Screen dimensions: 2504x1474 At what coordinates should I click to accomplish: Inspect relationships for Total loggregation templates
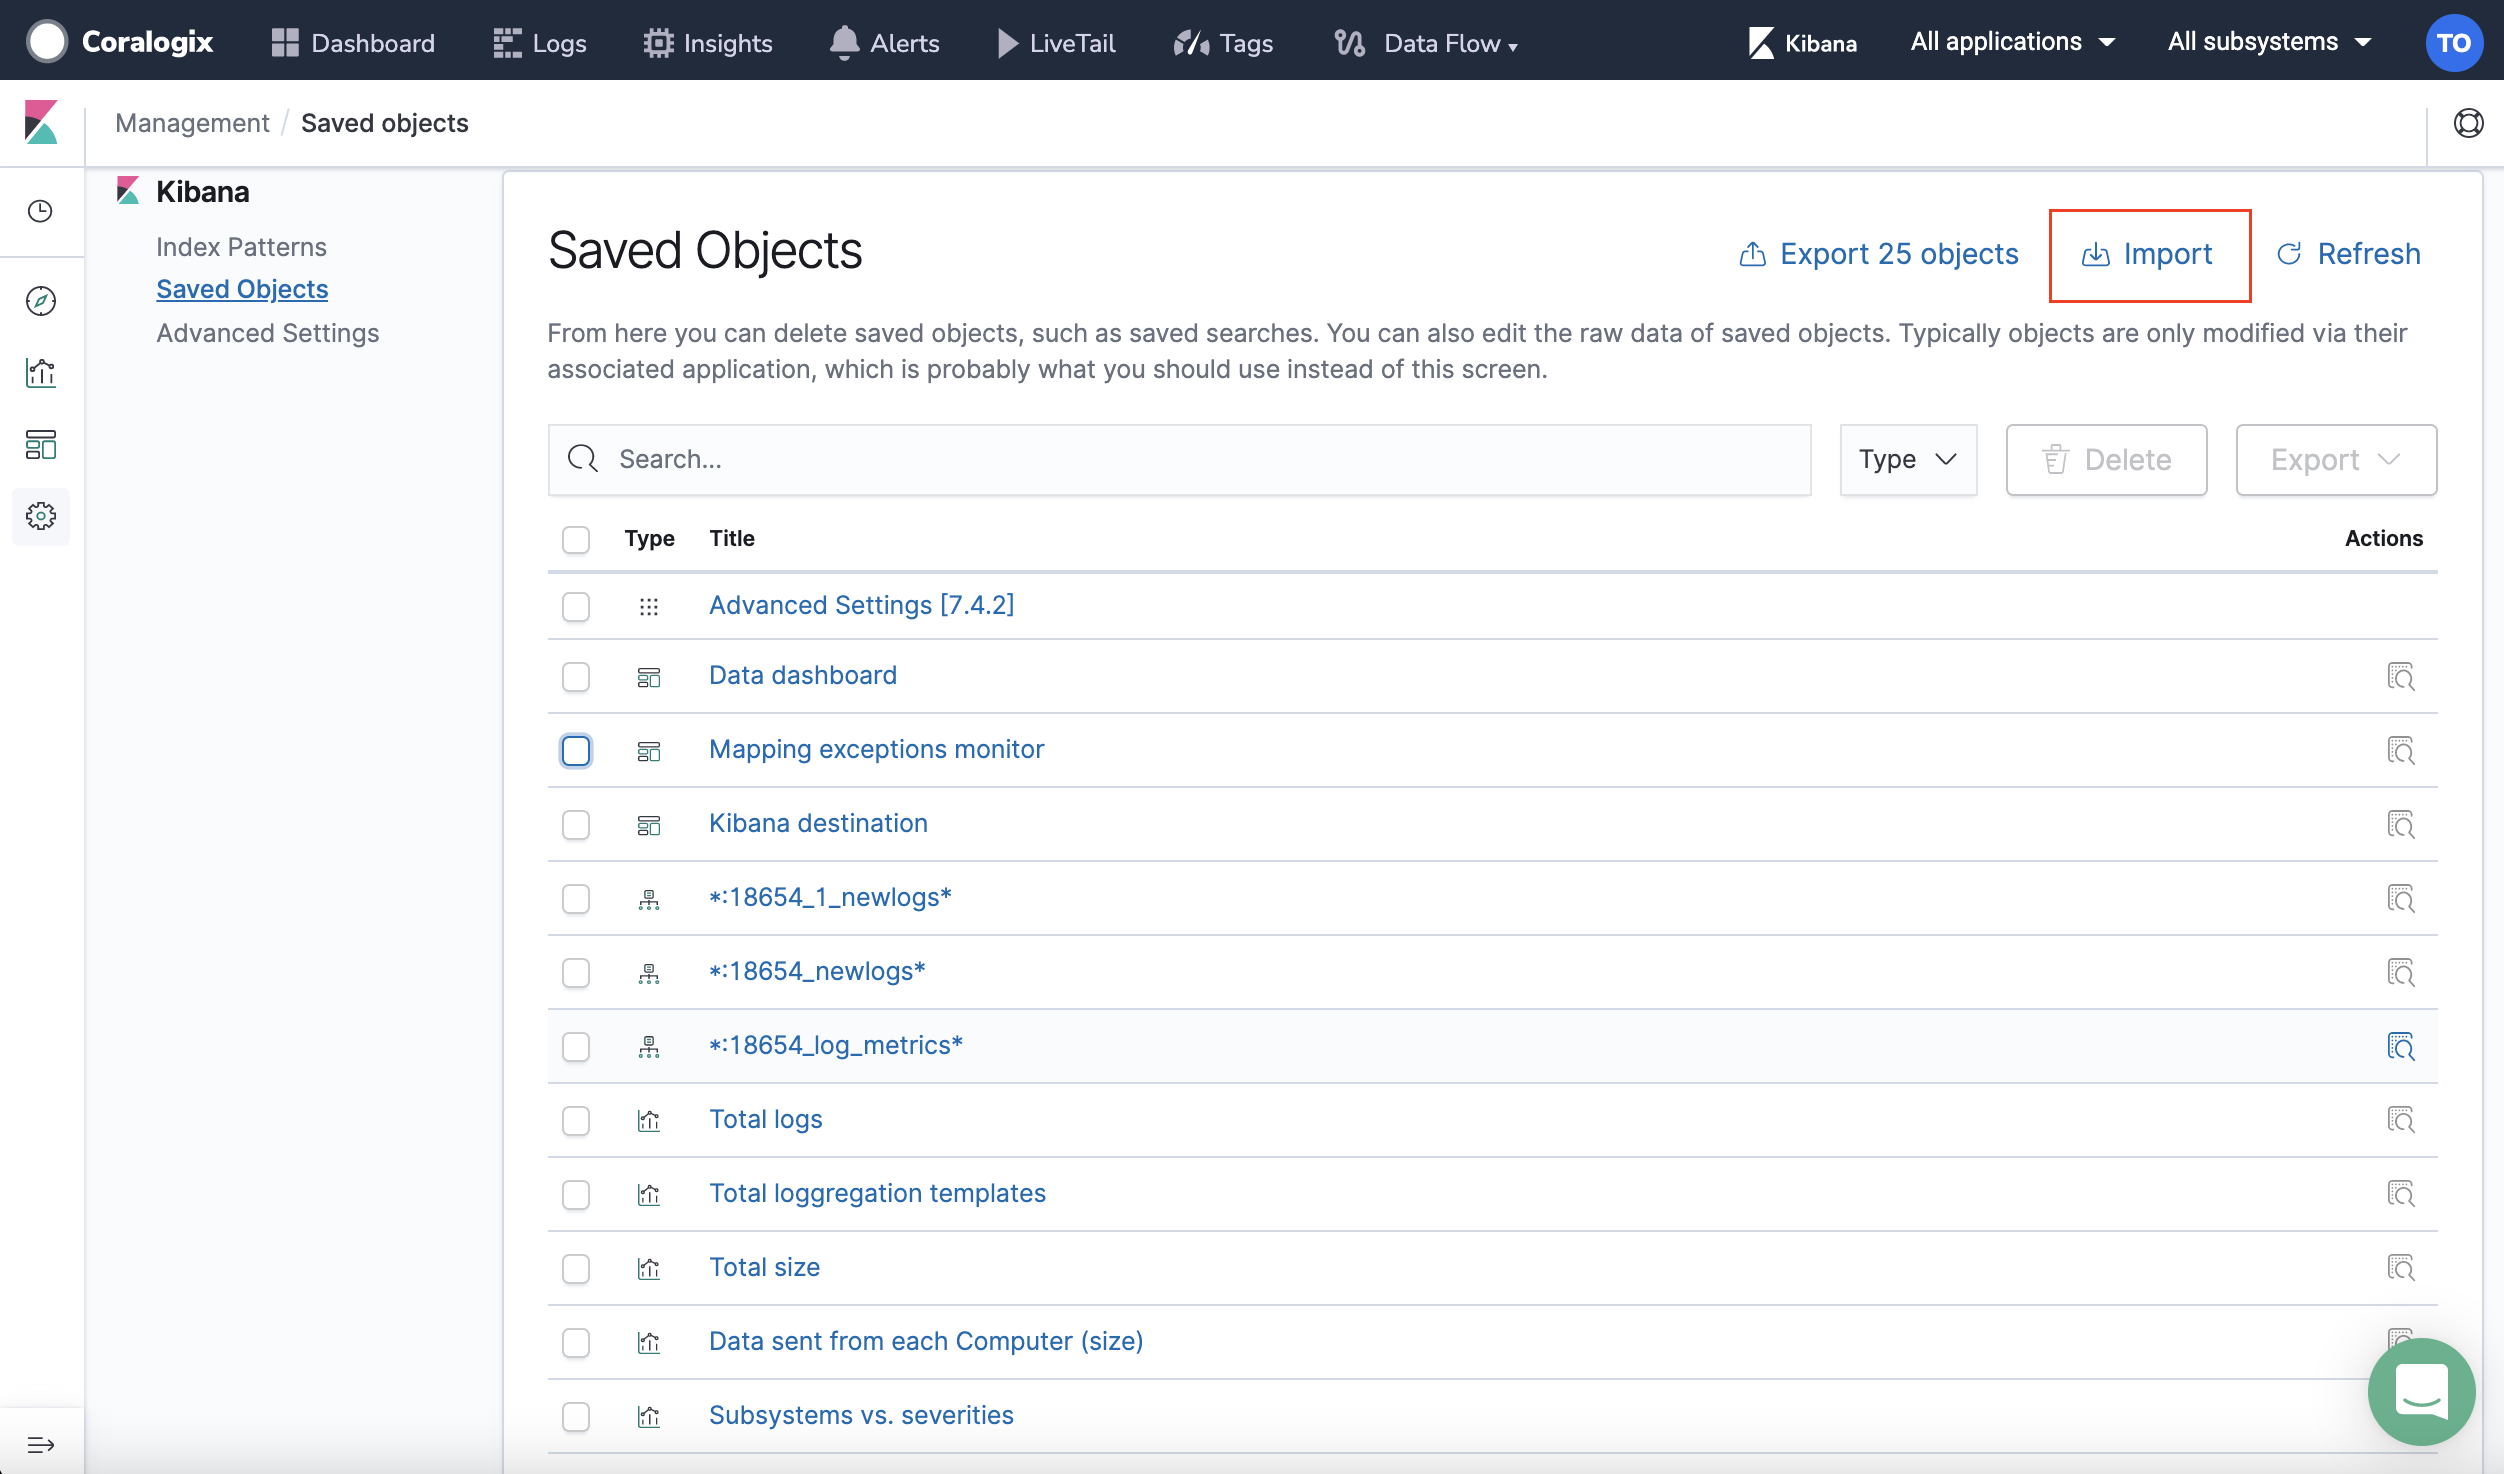(2401, 1194)
